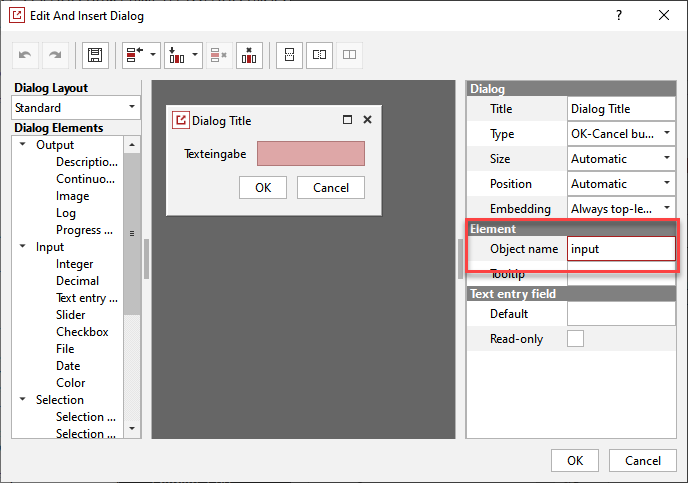Open the Embedding dropdown
Screen dimensions: 688x483
click(621, 209)
